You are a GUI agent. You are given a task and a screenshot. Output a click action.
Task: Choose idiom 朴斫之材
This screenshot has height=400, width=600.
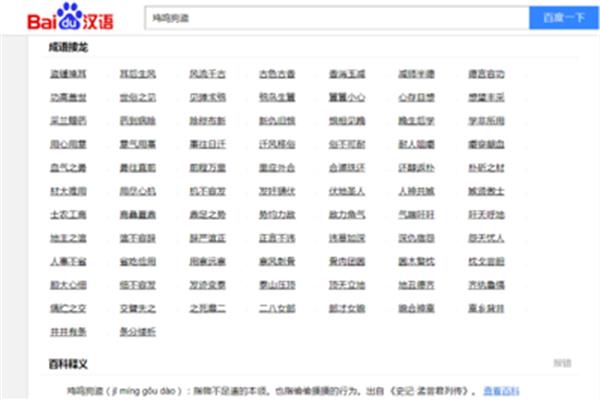[486, 168]
